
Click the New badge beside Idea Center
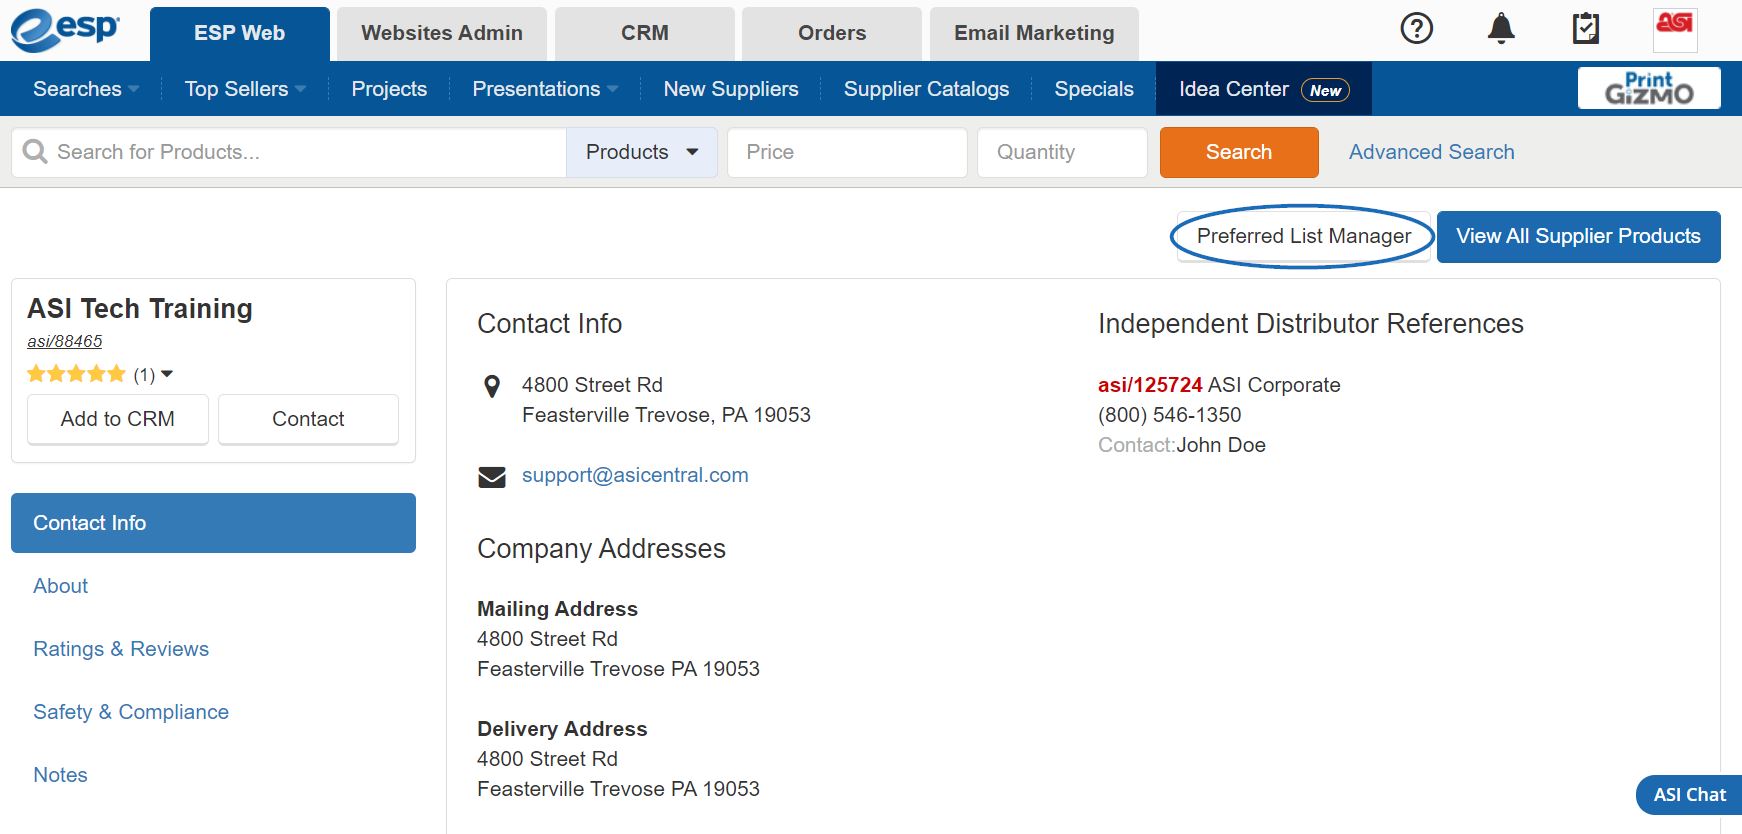pos(1325,90)
